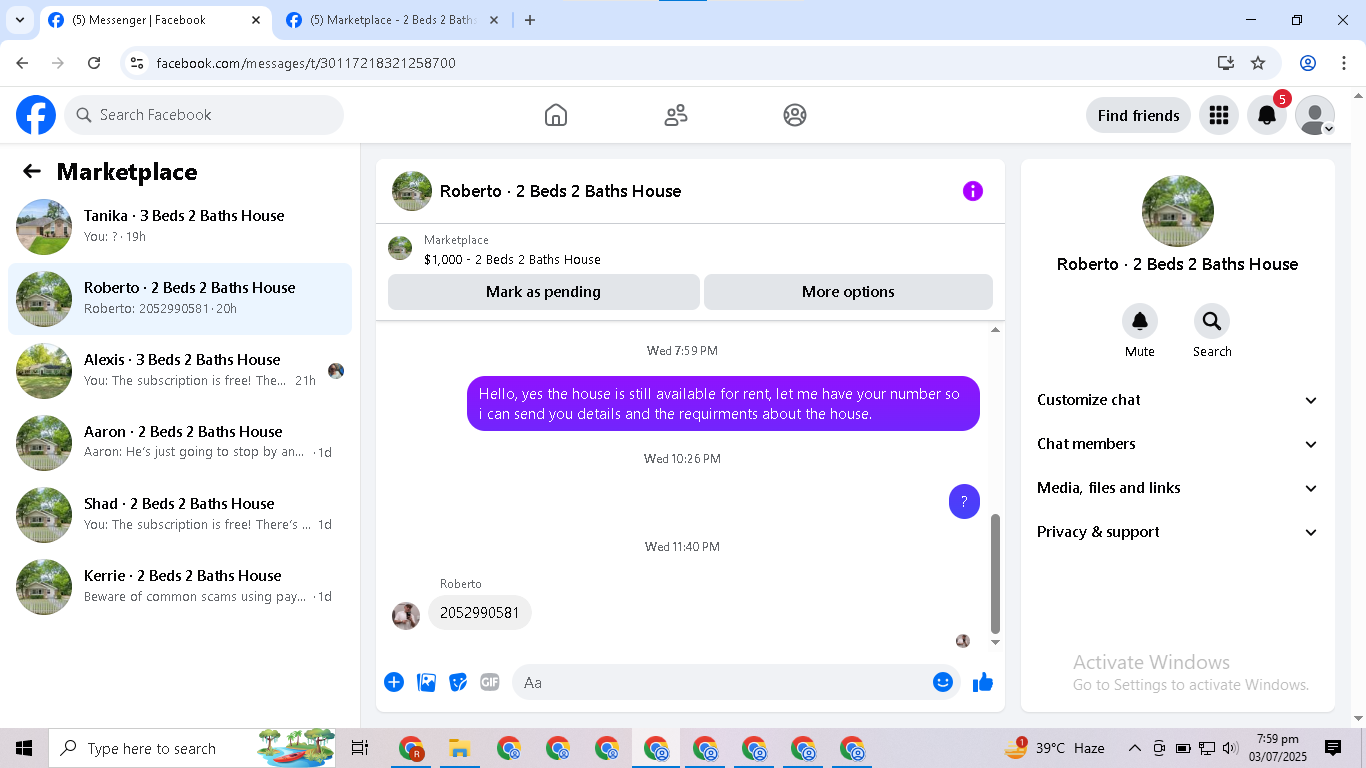Screen dimensions: 1366x768
Task: Expand Chat members section
Action: (1177, 444)
